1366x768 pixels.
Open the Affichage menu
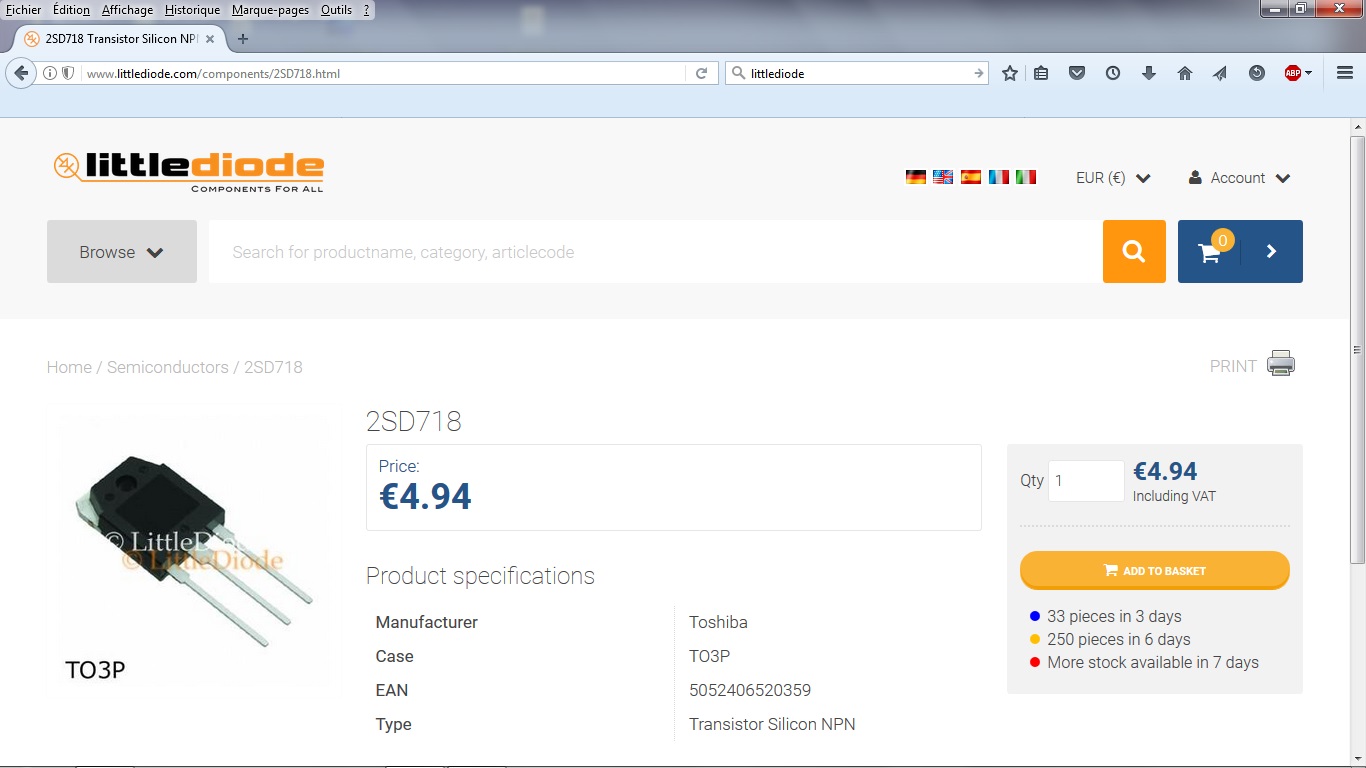tap(128, 10)
